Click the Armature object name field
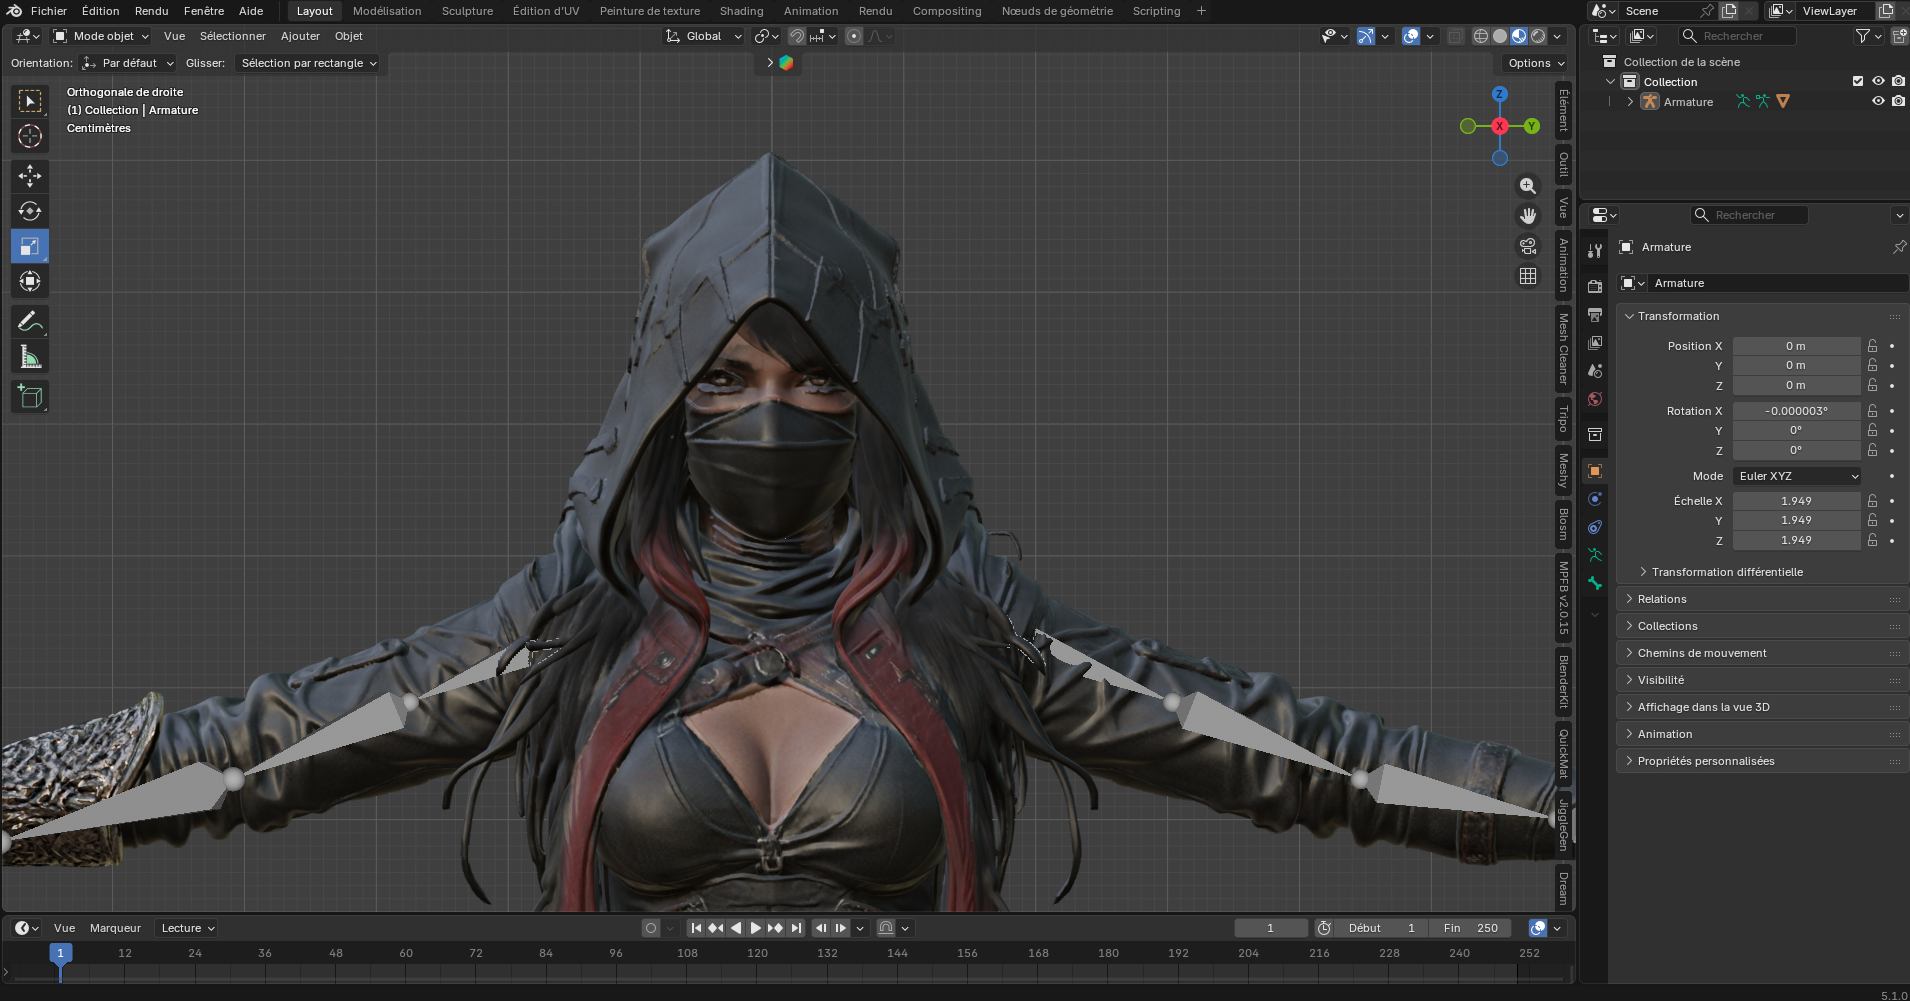This screenshot has height=1001, width=1910. (1775, 283)
